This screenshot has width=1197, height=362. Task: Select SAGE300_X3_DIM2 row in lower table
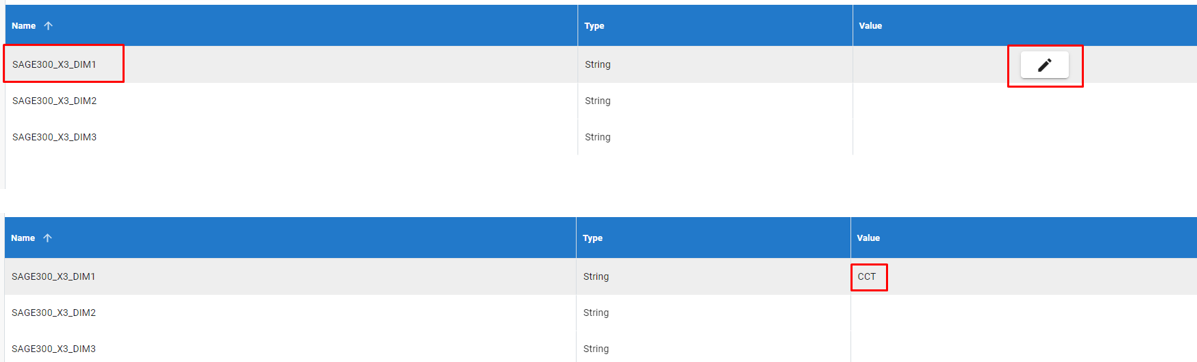(x=598, y=312)
